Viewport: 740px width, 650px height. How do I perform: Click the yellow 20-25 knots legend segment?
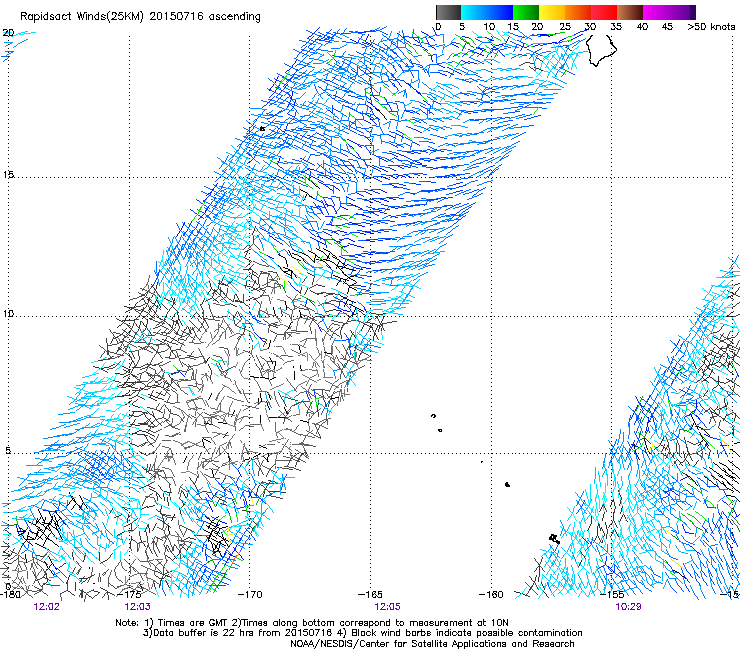[552, 12]
